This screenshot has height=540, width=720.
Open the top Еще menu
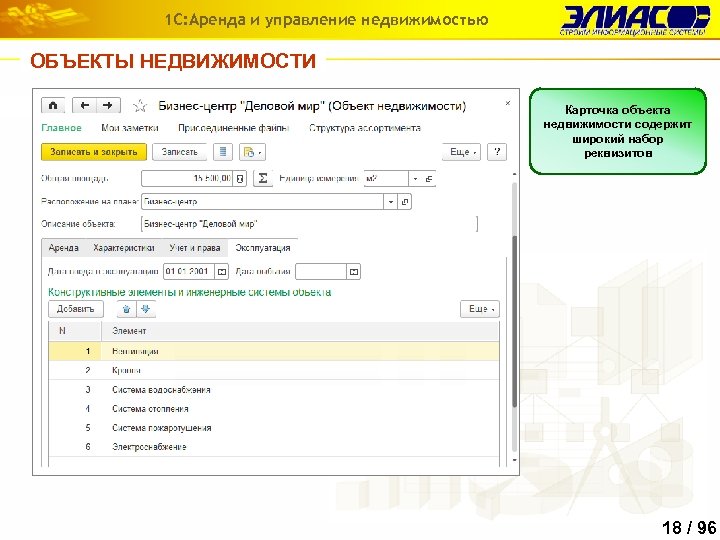[461, 152]
